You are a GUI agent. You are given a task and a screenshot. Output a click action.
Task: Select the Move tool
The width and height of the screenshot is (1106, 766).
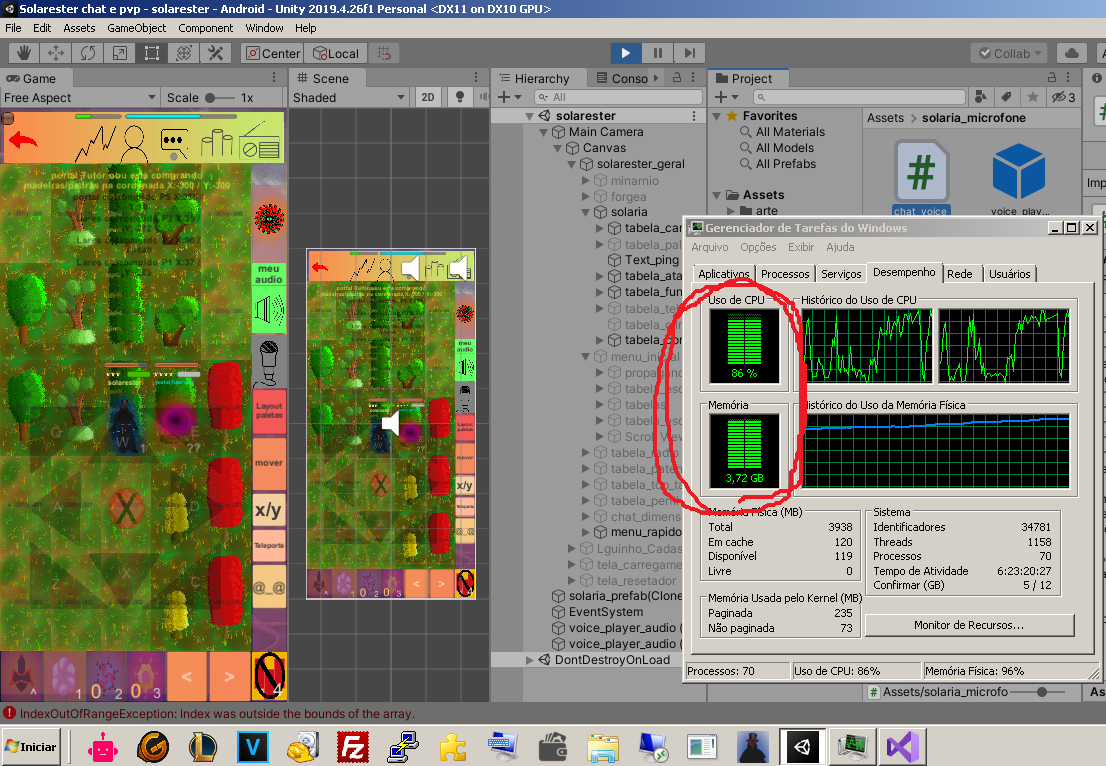coord(56,53)
